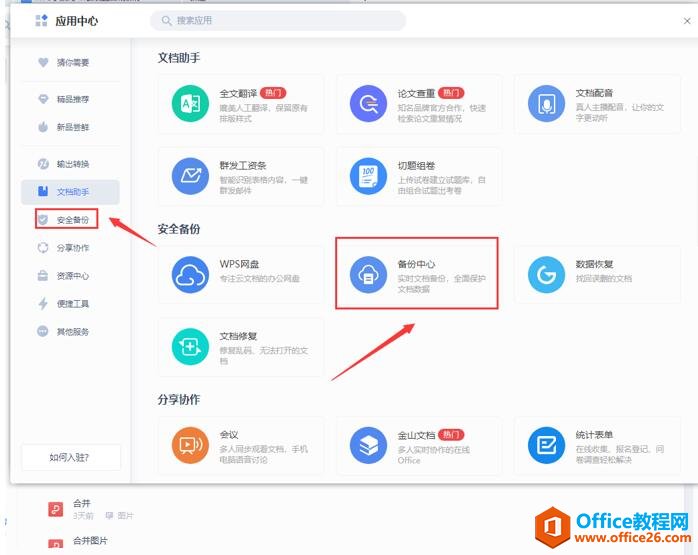Image resolution: width=698 pixels, height=555 pixels.
Task: Open the 统计表单 survey form icon
Action: tap(546, 445)
